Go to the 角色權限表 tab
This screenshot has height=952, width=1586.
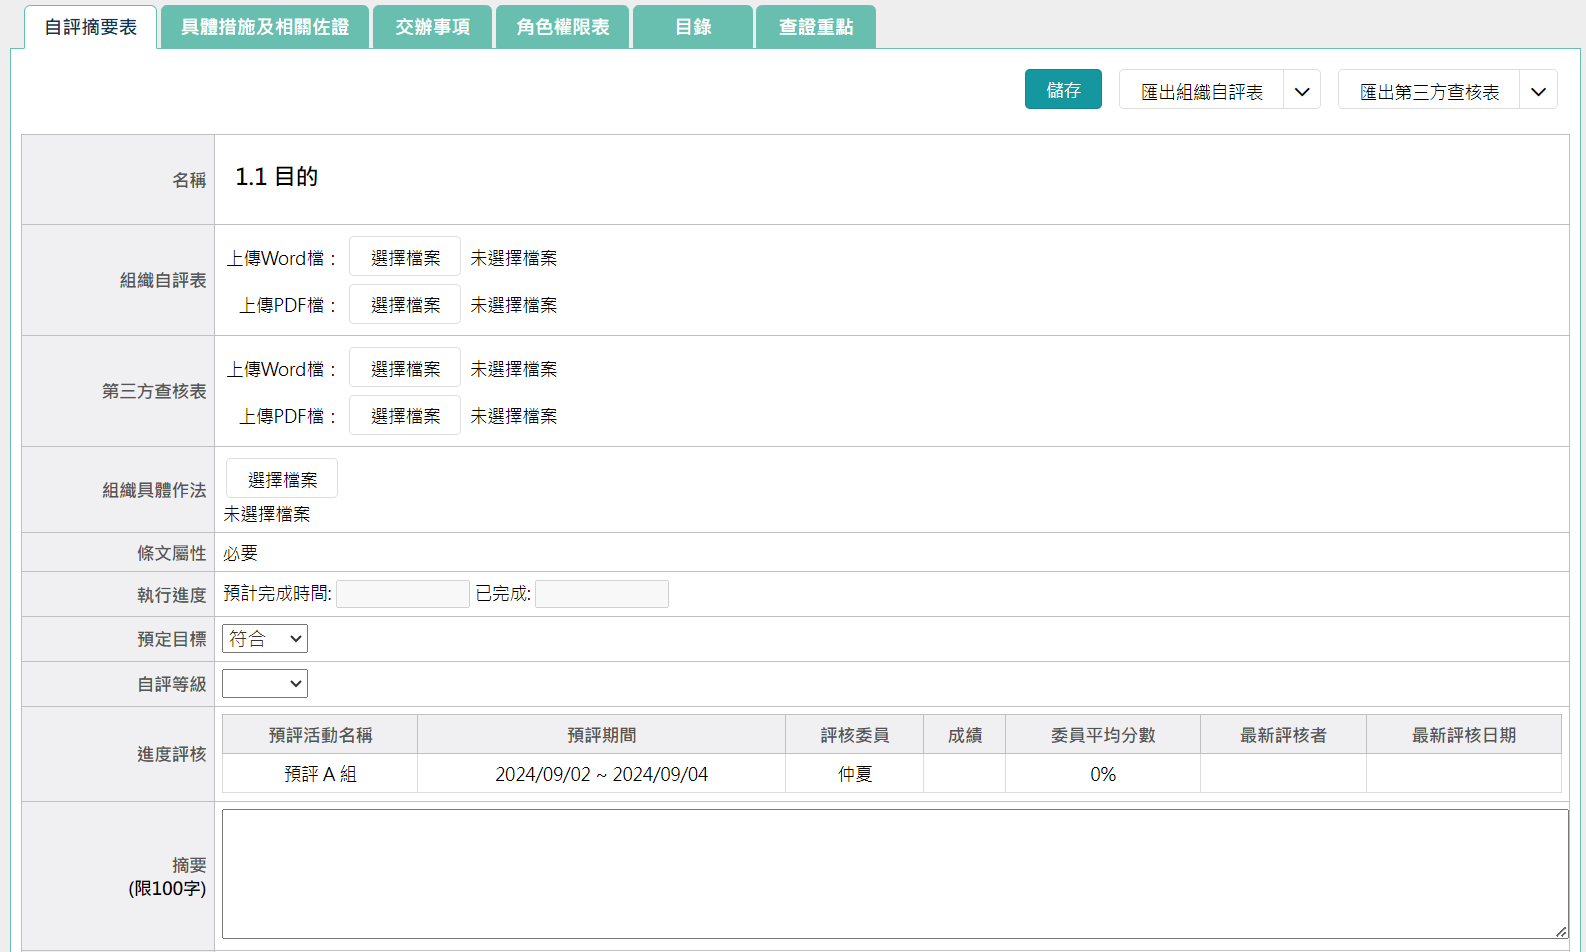point(562,27)
